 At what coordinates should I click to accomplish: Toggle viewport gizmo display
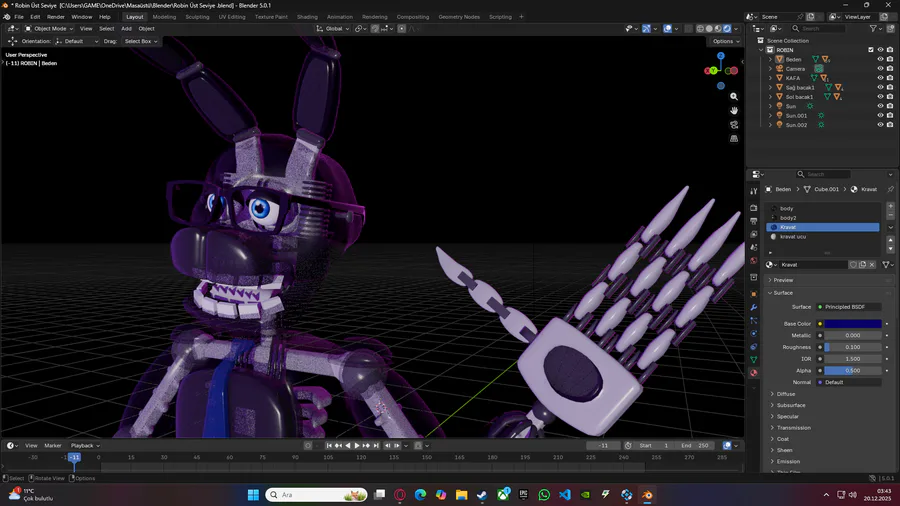(x=646, y=28)
